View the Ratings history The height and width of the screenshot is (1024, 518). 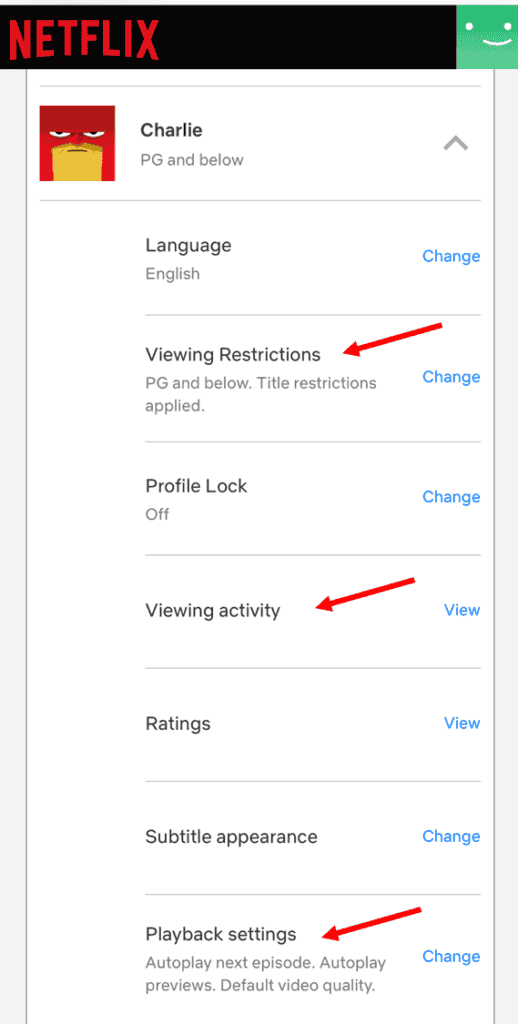tap(462, 723)
